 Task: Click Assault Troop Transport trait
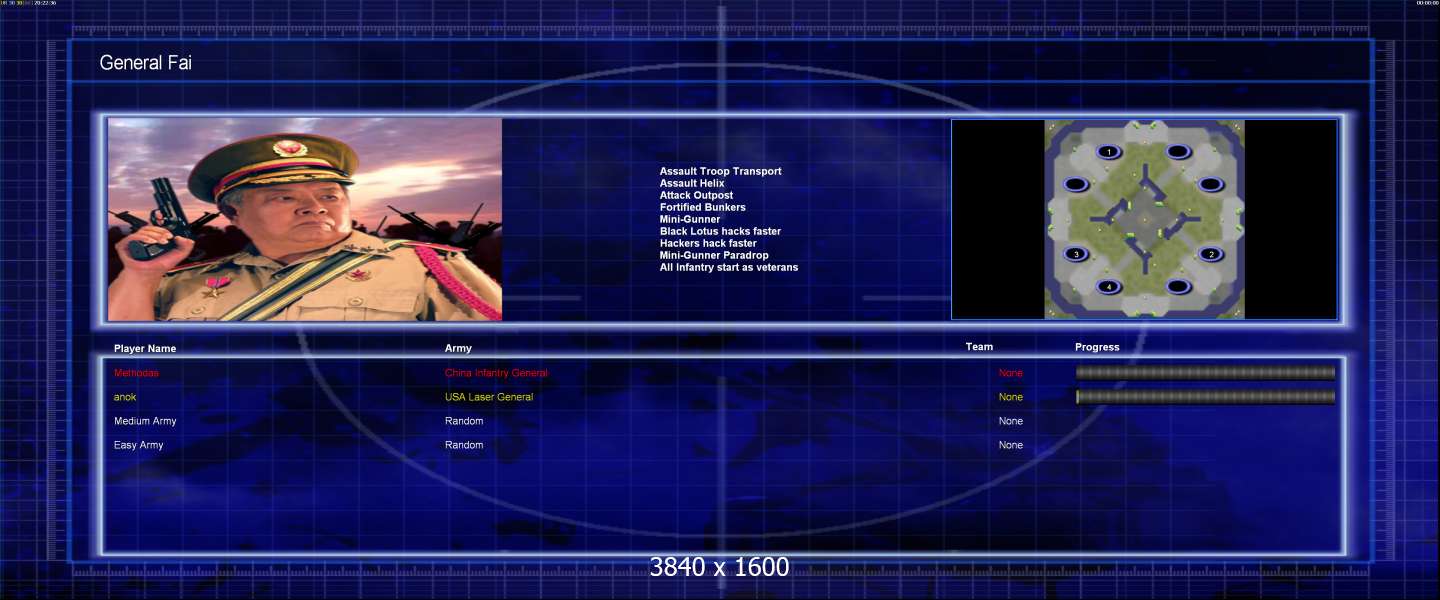(721, 171)
